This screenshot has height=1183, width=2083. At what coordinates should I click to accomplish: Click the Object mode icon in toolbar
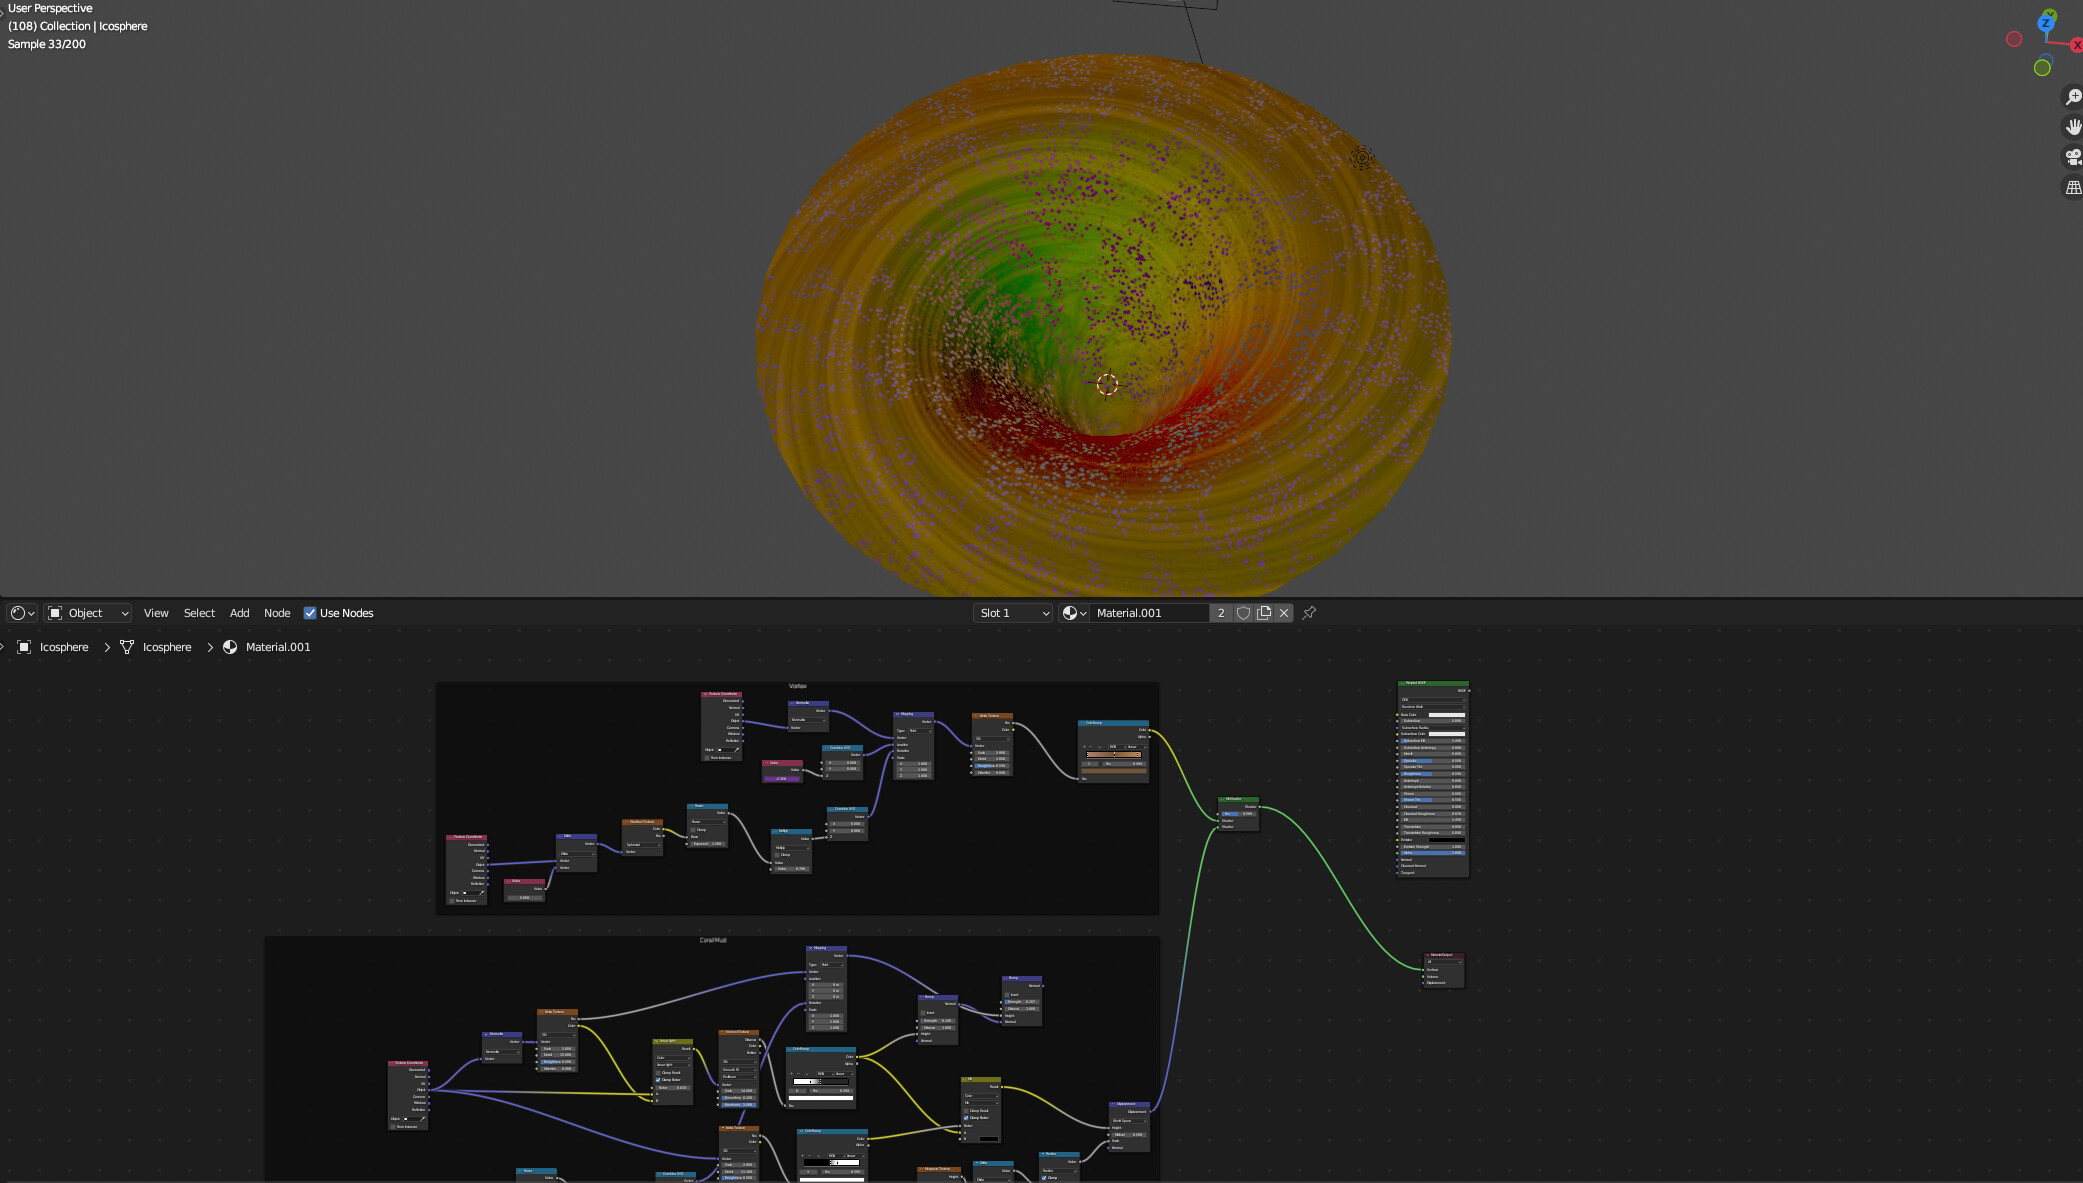point(57,612)
